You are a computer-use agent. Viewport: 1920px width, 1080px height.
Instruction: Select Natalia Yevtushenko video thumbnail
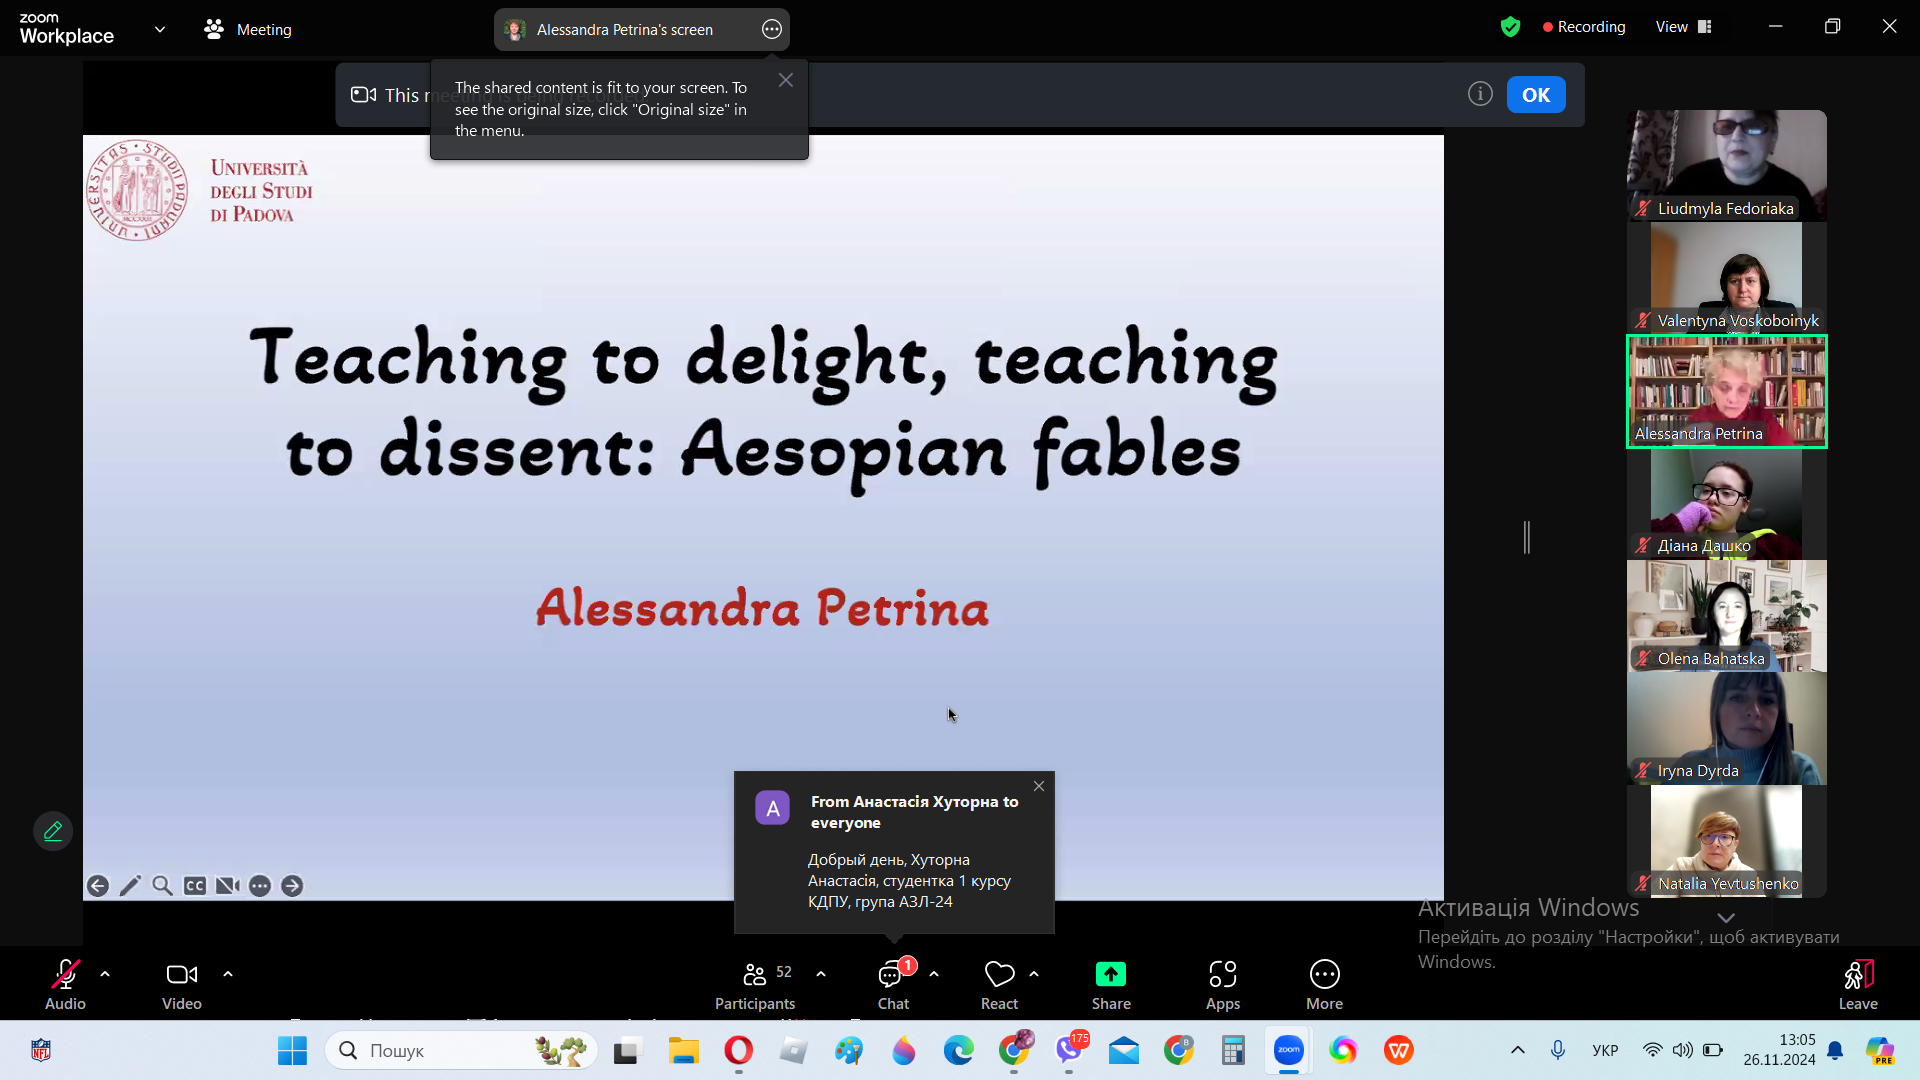click(1727, 841)
